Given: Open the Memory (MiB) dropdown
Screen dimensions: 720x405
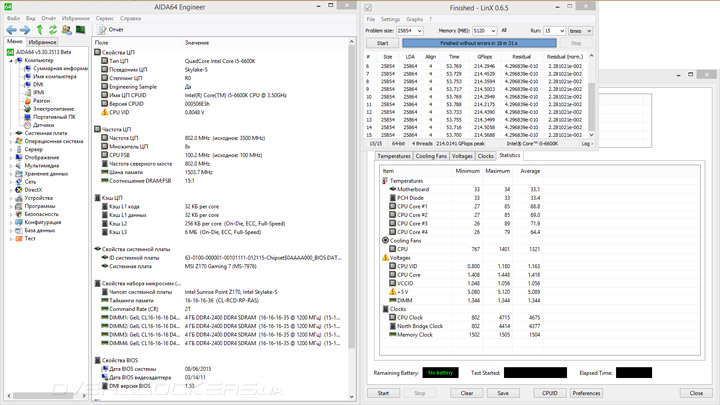Looking at the screenshot, I should click(x=491, y=31).
